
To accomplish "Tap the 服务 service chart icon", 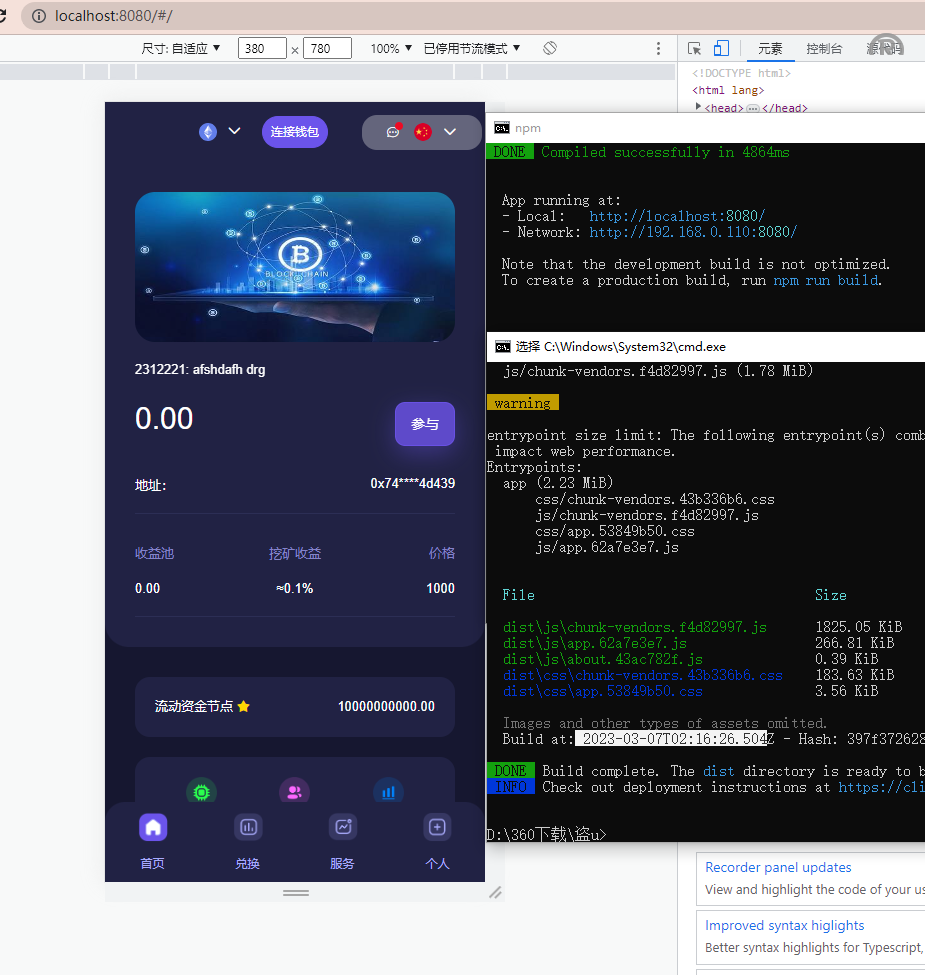I will [343, 827].
